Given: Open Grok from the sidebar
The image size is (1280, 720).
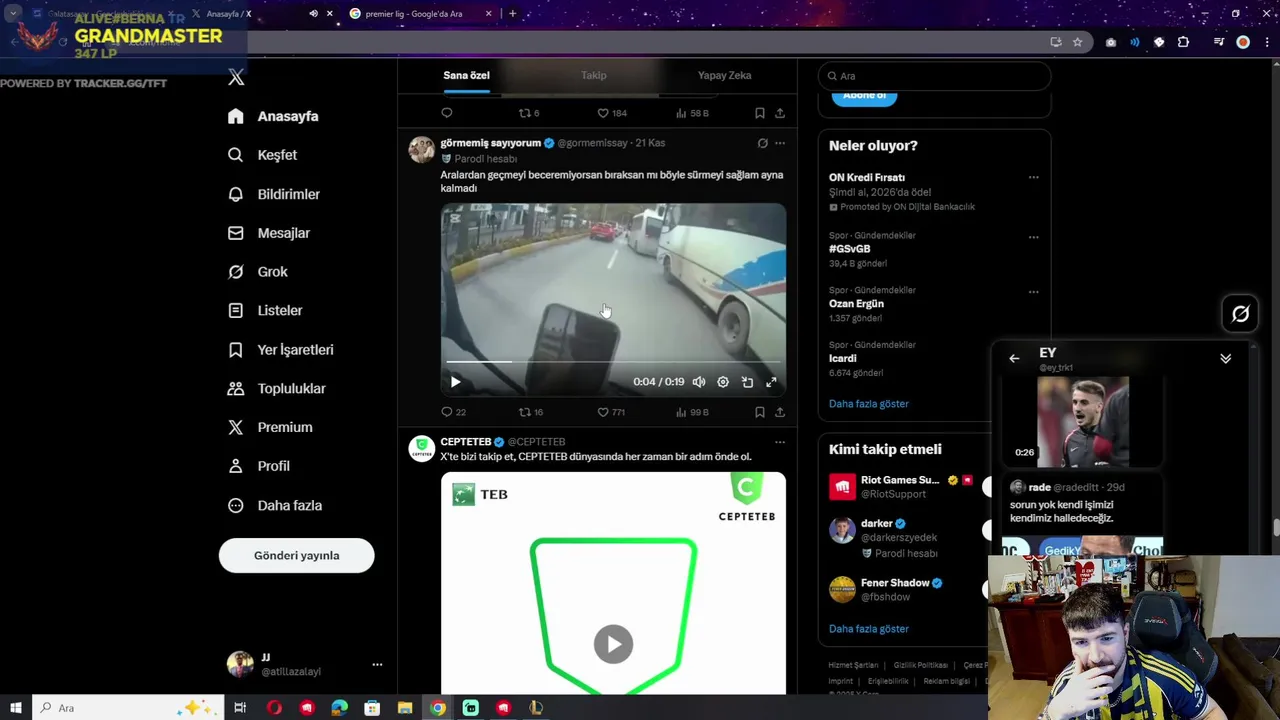Looking at the screenshot, I should 257,272.
